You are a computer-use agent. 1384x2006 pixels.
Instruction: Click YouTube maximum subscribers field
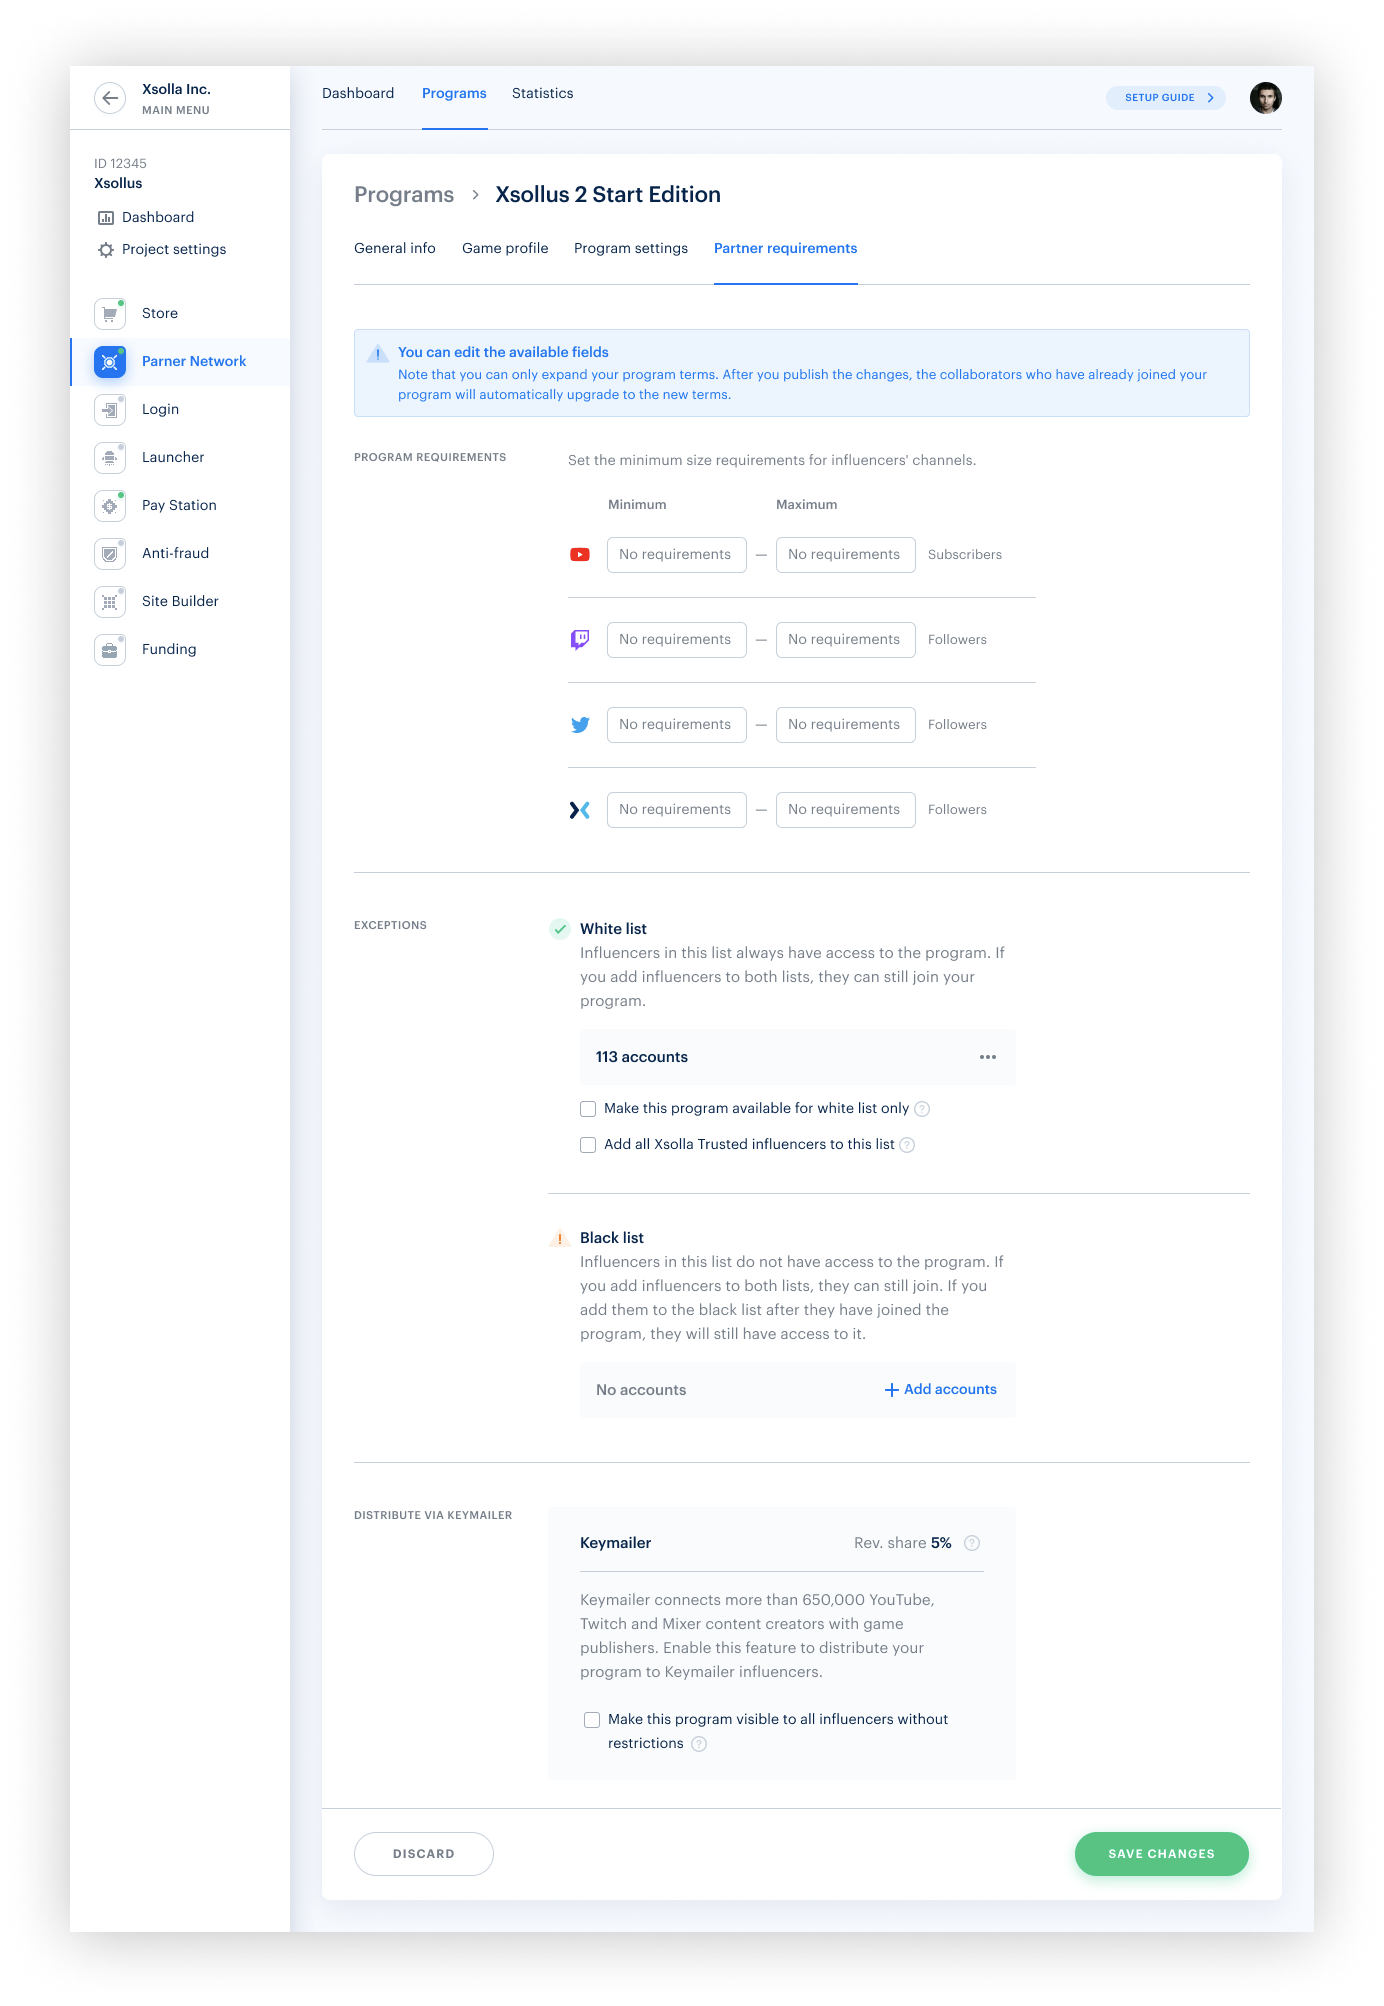pyautogui.click(x=846, y=555)
